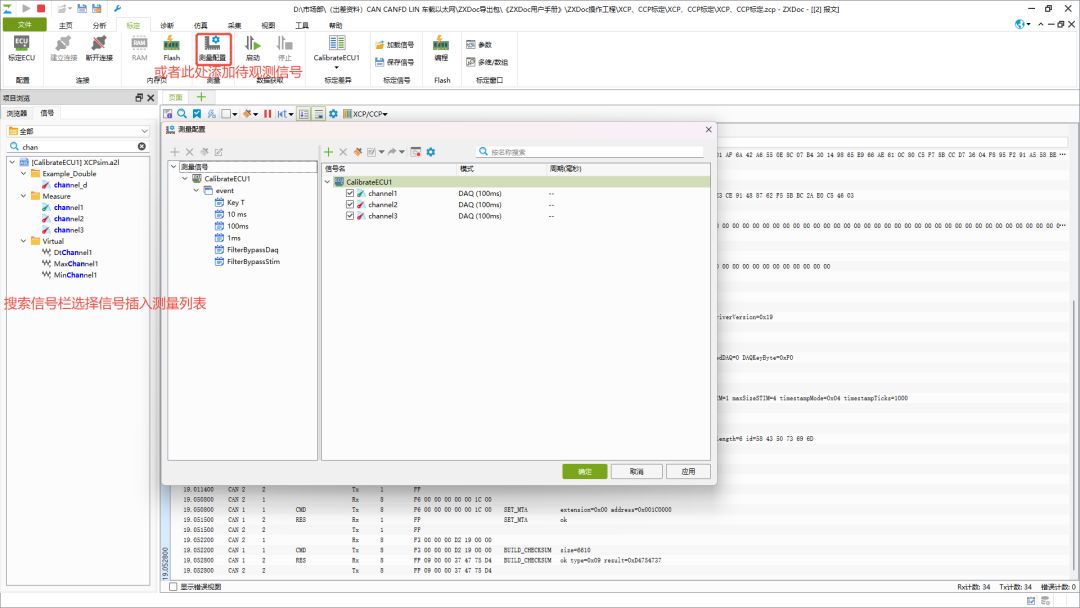Open the 测量配置 measurement configuration ribbon icon
The image size is (1080, 608).
[213, 48]
